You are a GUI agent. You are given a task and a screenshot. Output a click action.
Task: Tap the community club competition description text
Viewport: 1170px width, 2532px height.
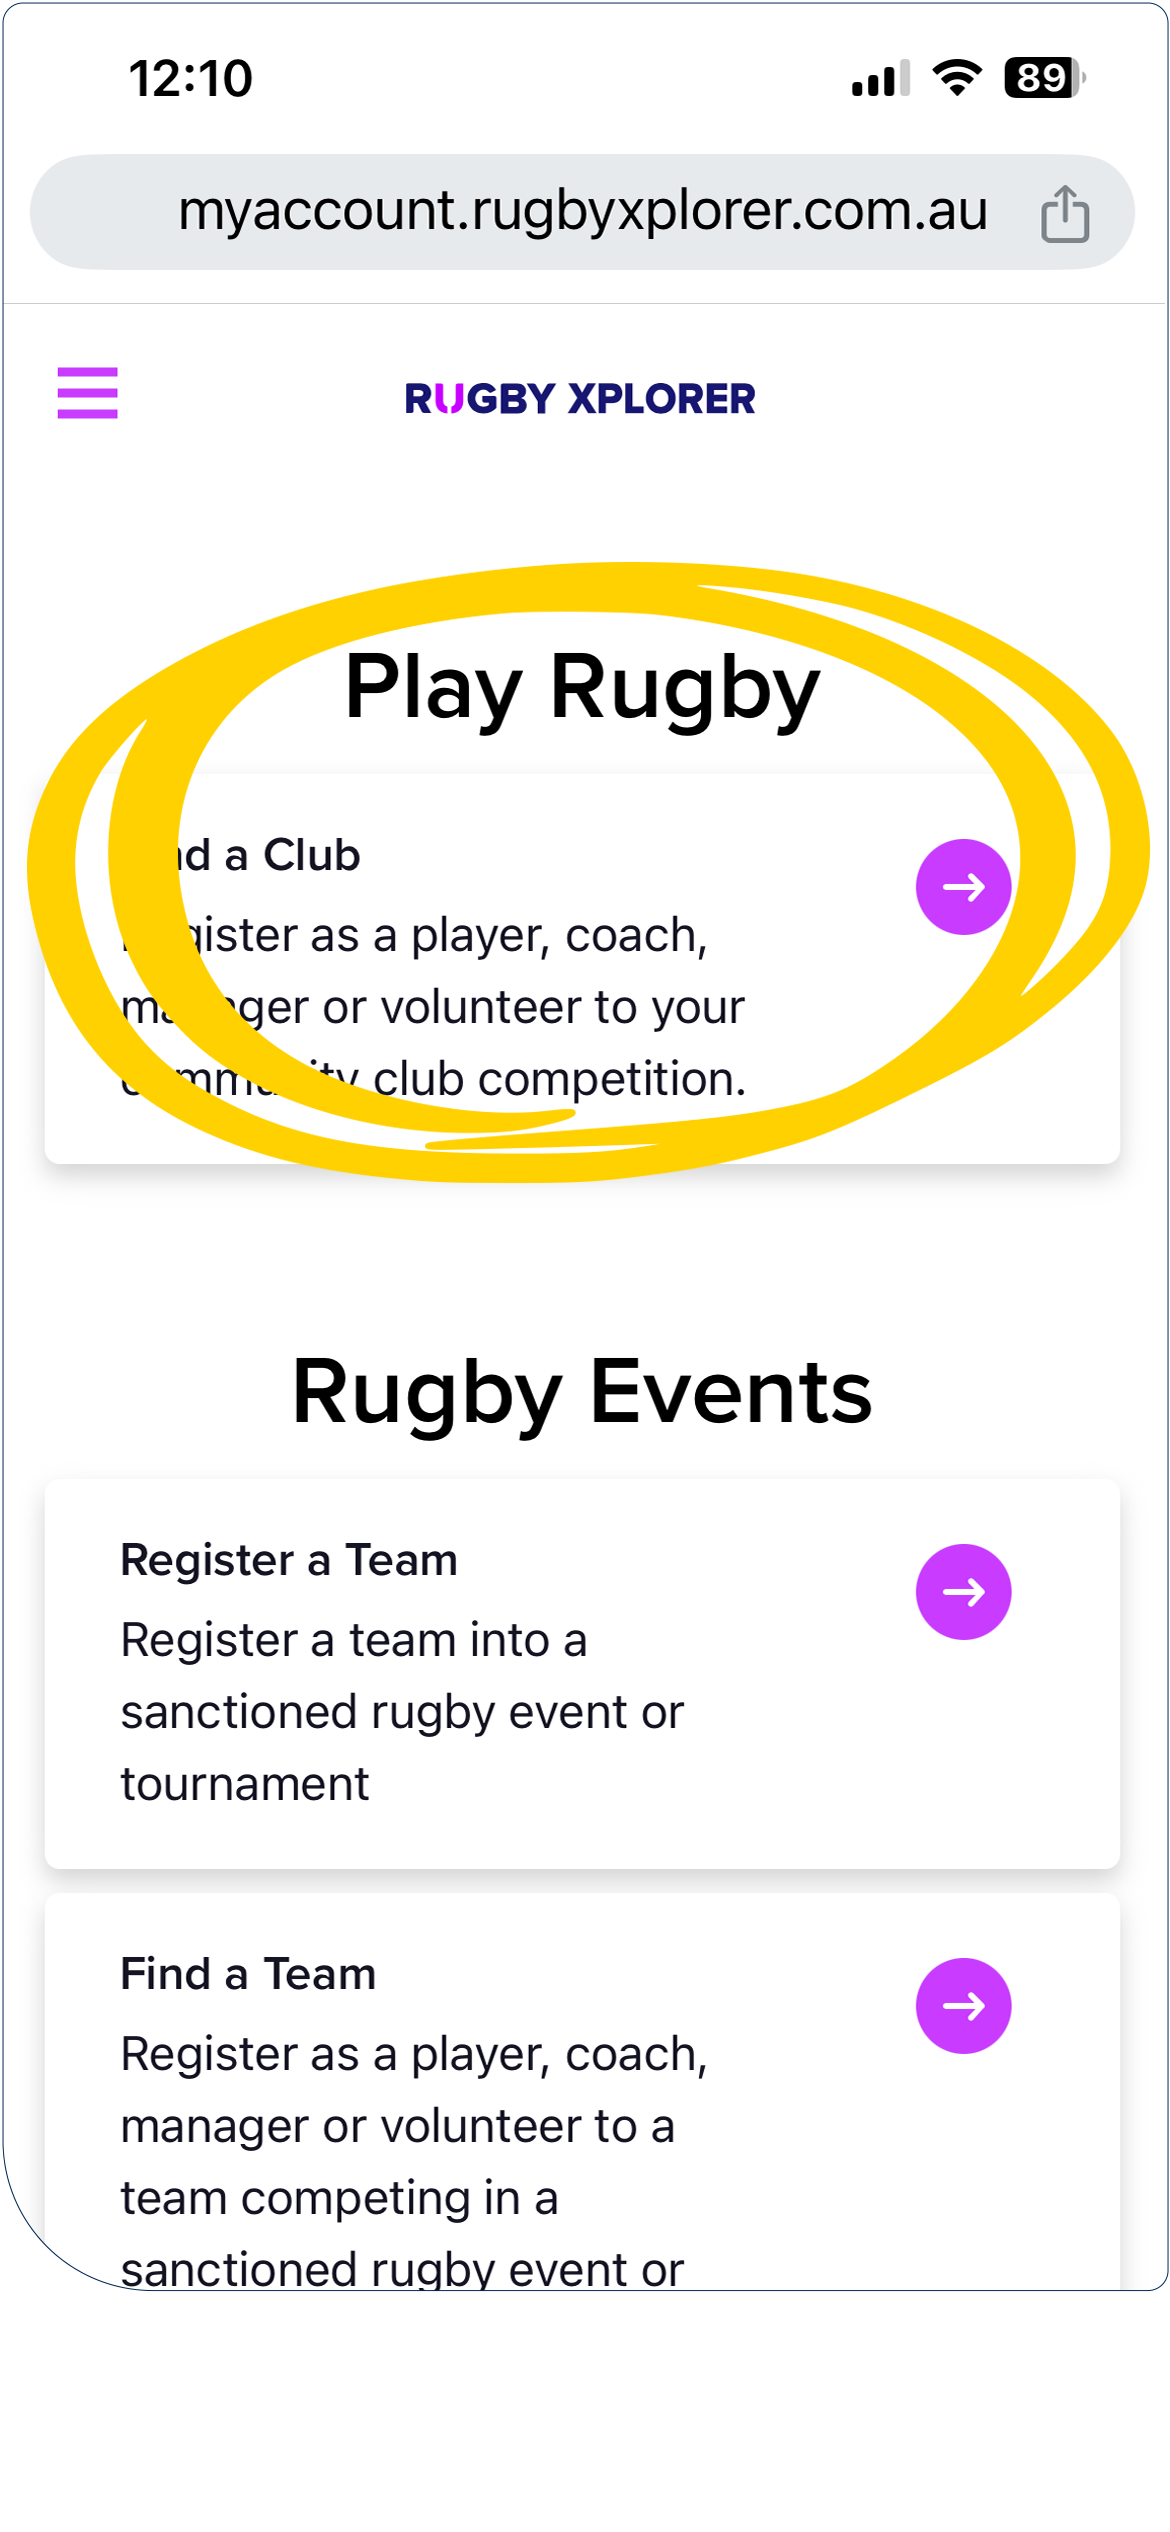tap(433, 1007)
